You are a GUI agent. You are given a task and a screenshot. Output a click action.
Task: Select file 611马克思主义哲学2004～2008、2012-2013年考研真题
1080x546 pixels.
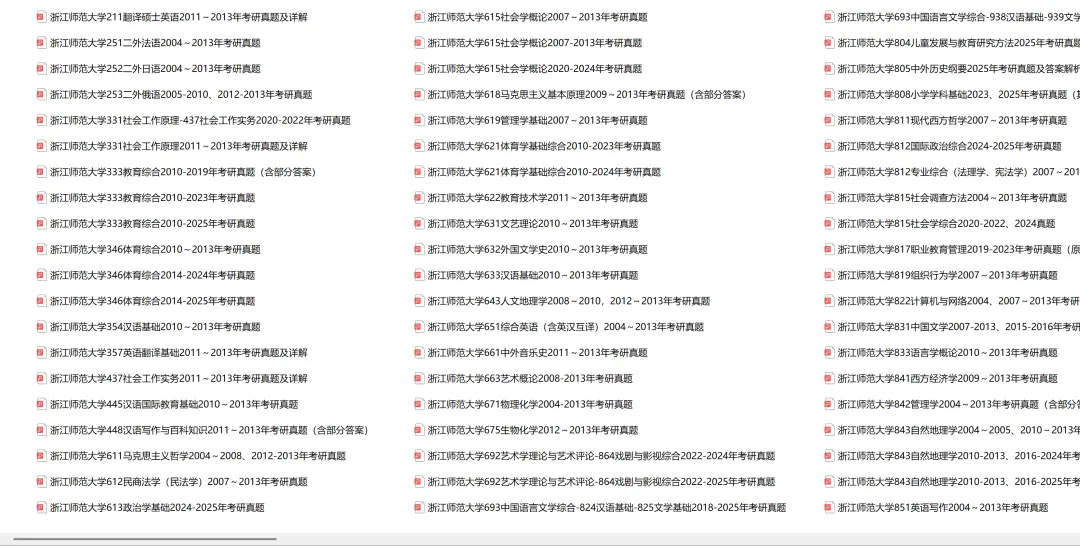[x=191, y=456]
